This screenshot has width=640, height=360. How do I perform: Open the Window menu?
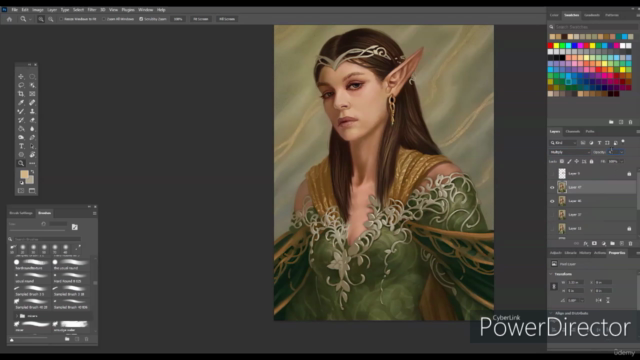145,10
